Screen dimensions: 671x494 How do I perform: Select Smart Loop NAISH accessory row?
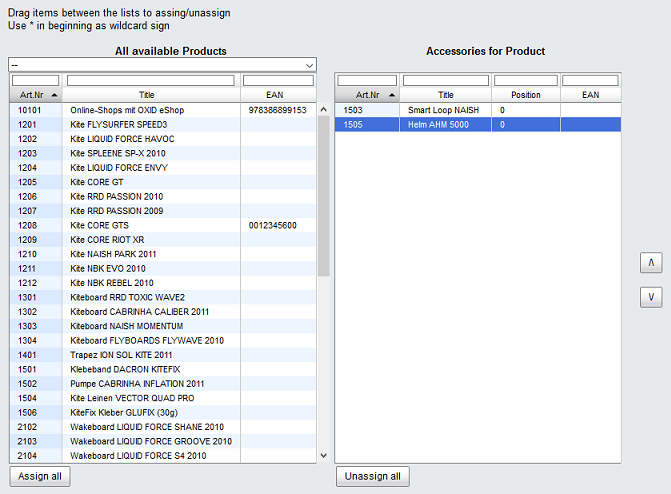478,110
